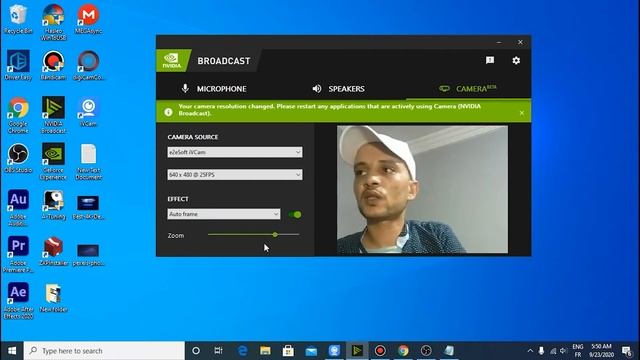Open Recycle Bin desktop icon
This screenshot has height=360, width=640.
click(18, 19)
